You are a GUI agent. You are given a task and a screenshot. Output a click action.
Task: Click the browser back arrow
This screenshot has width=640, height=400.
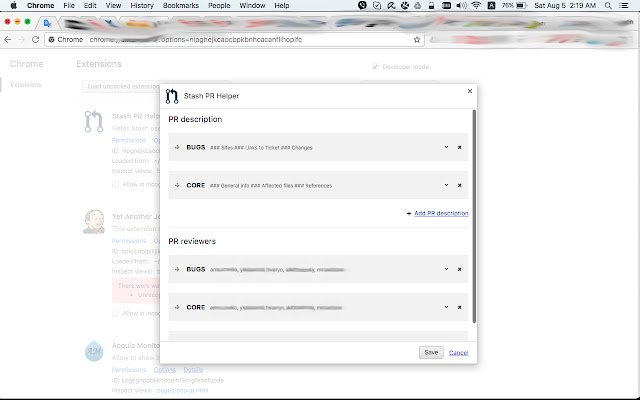(7, 40)
